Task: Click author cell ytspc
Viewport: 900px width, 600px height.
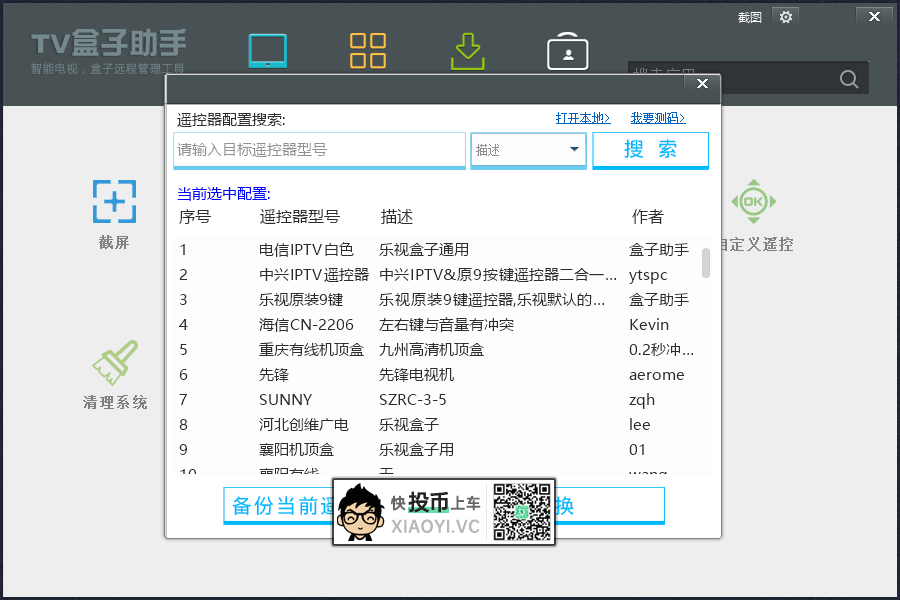Action: [648, 275]
